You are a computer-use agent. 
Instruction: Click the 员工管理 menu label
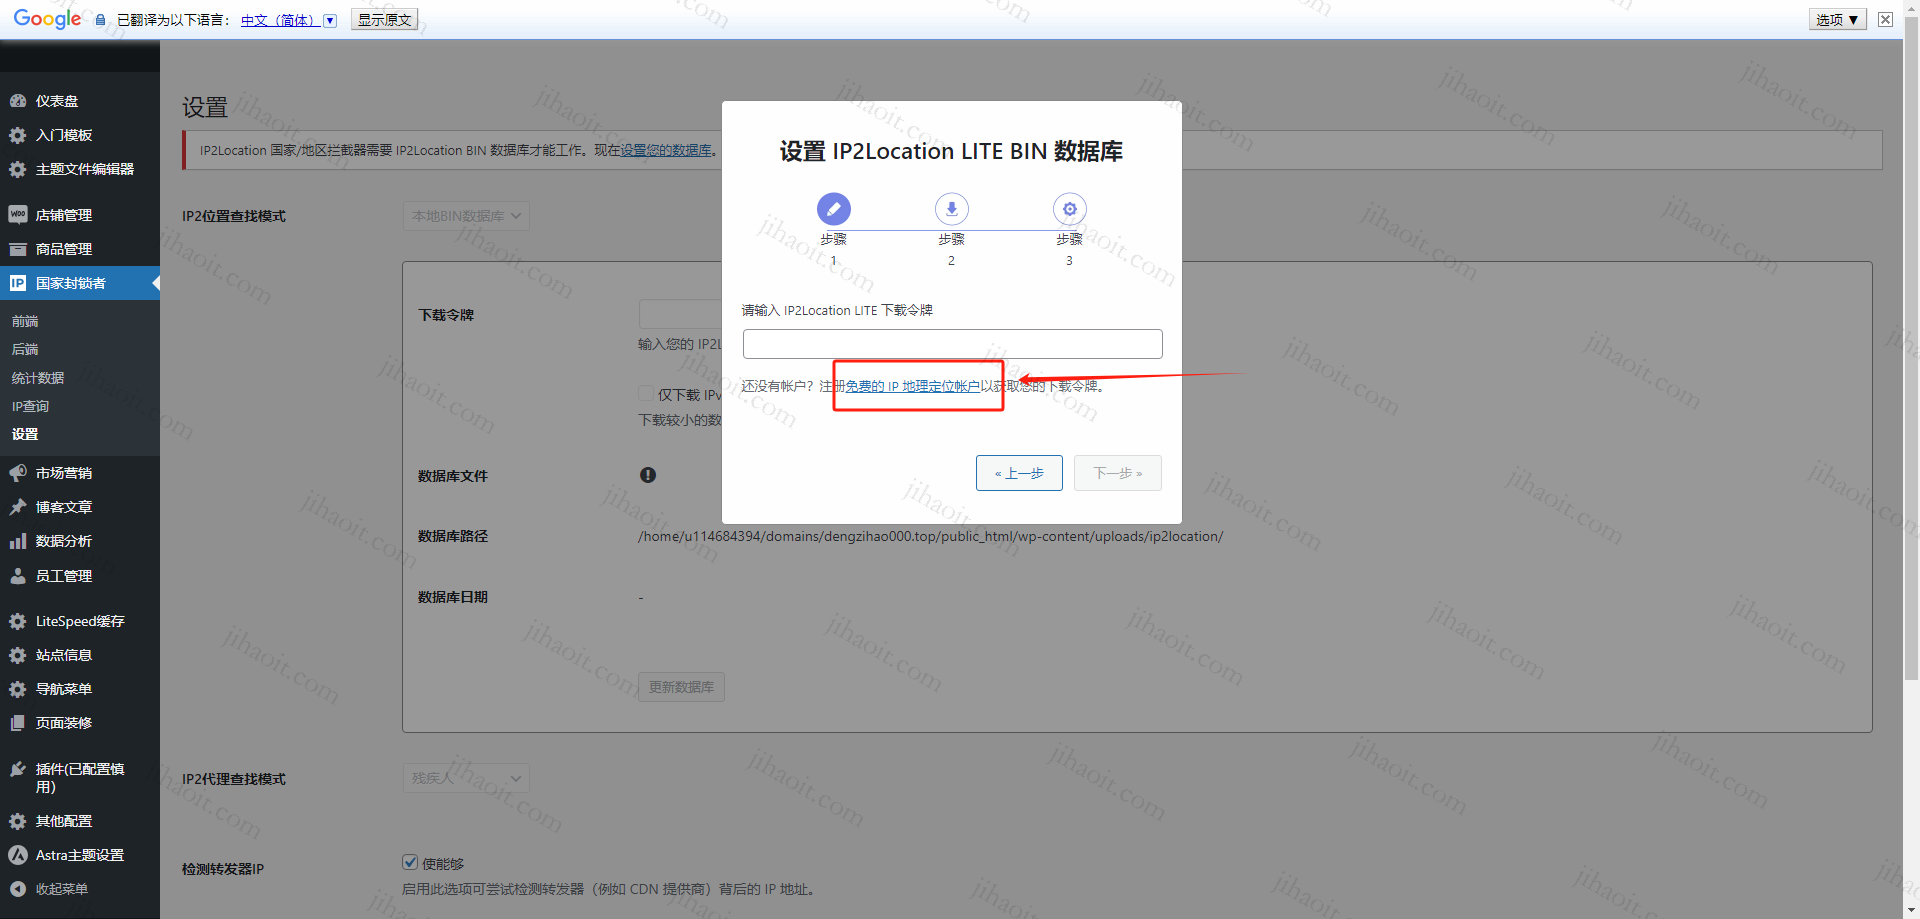64,576
